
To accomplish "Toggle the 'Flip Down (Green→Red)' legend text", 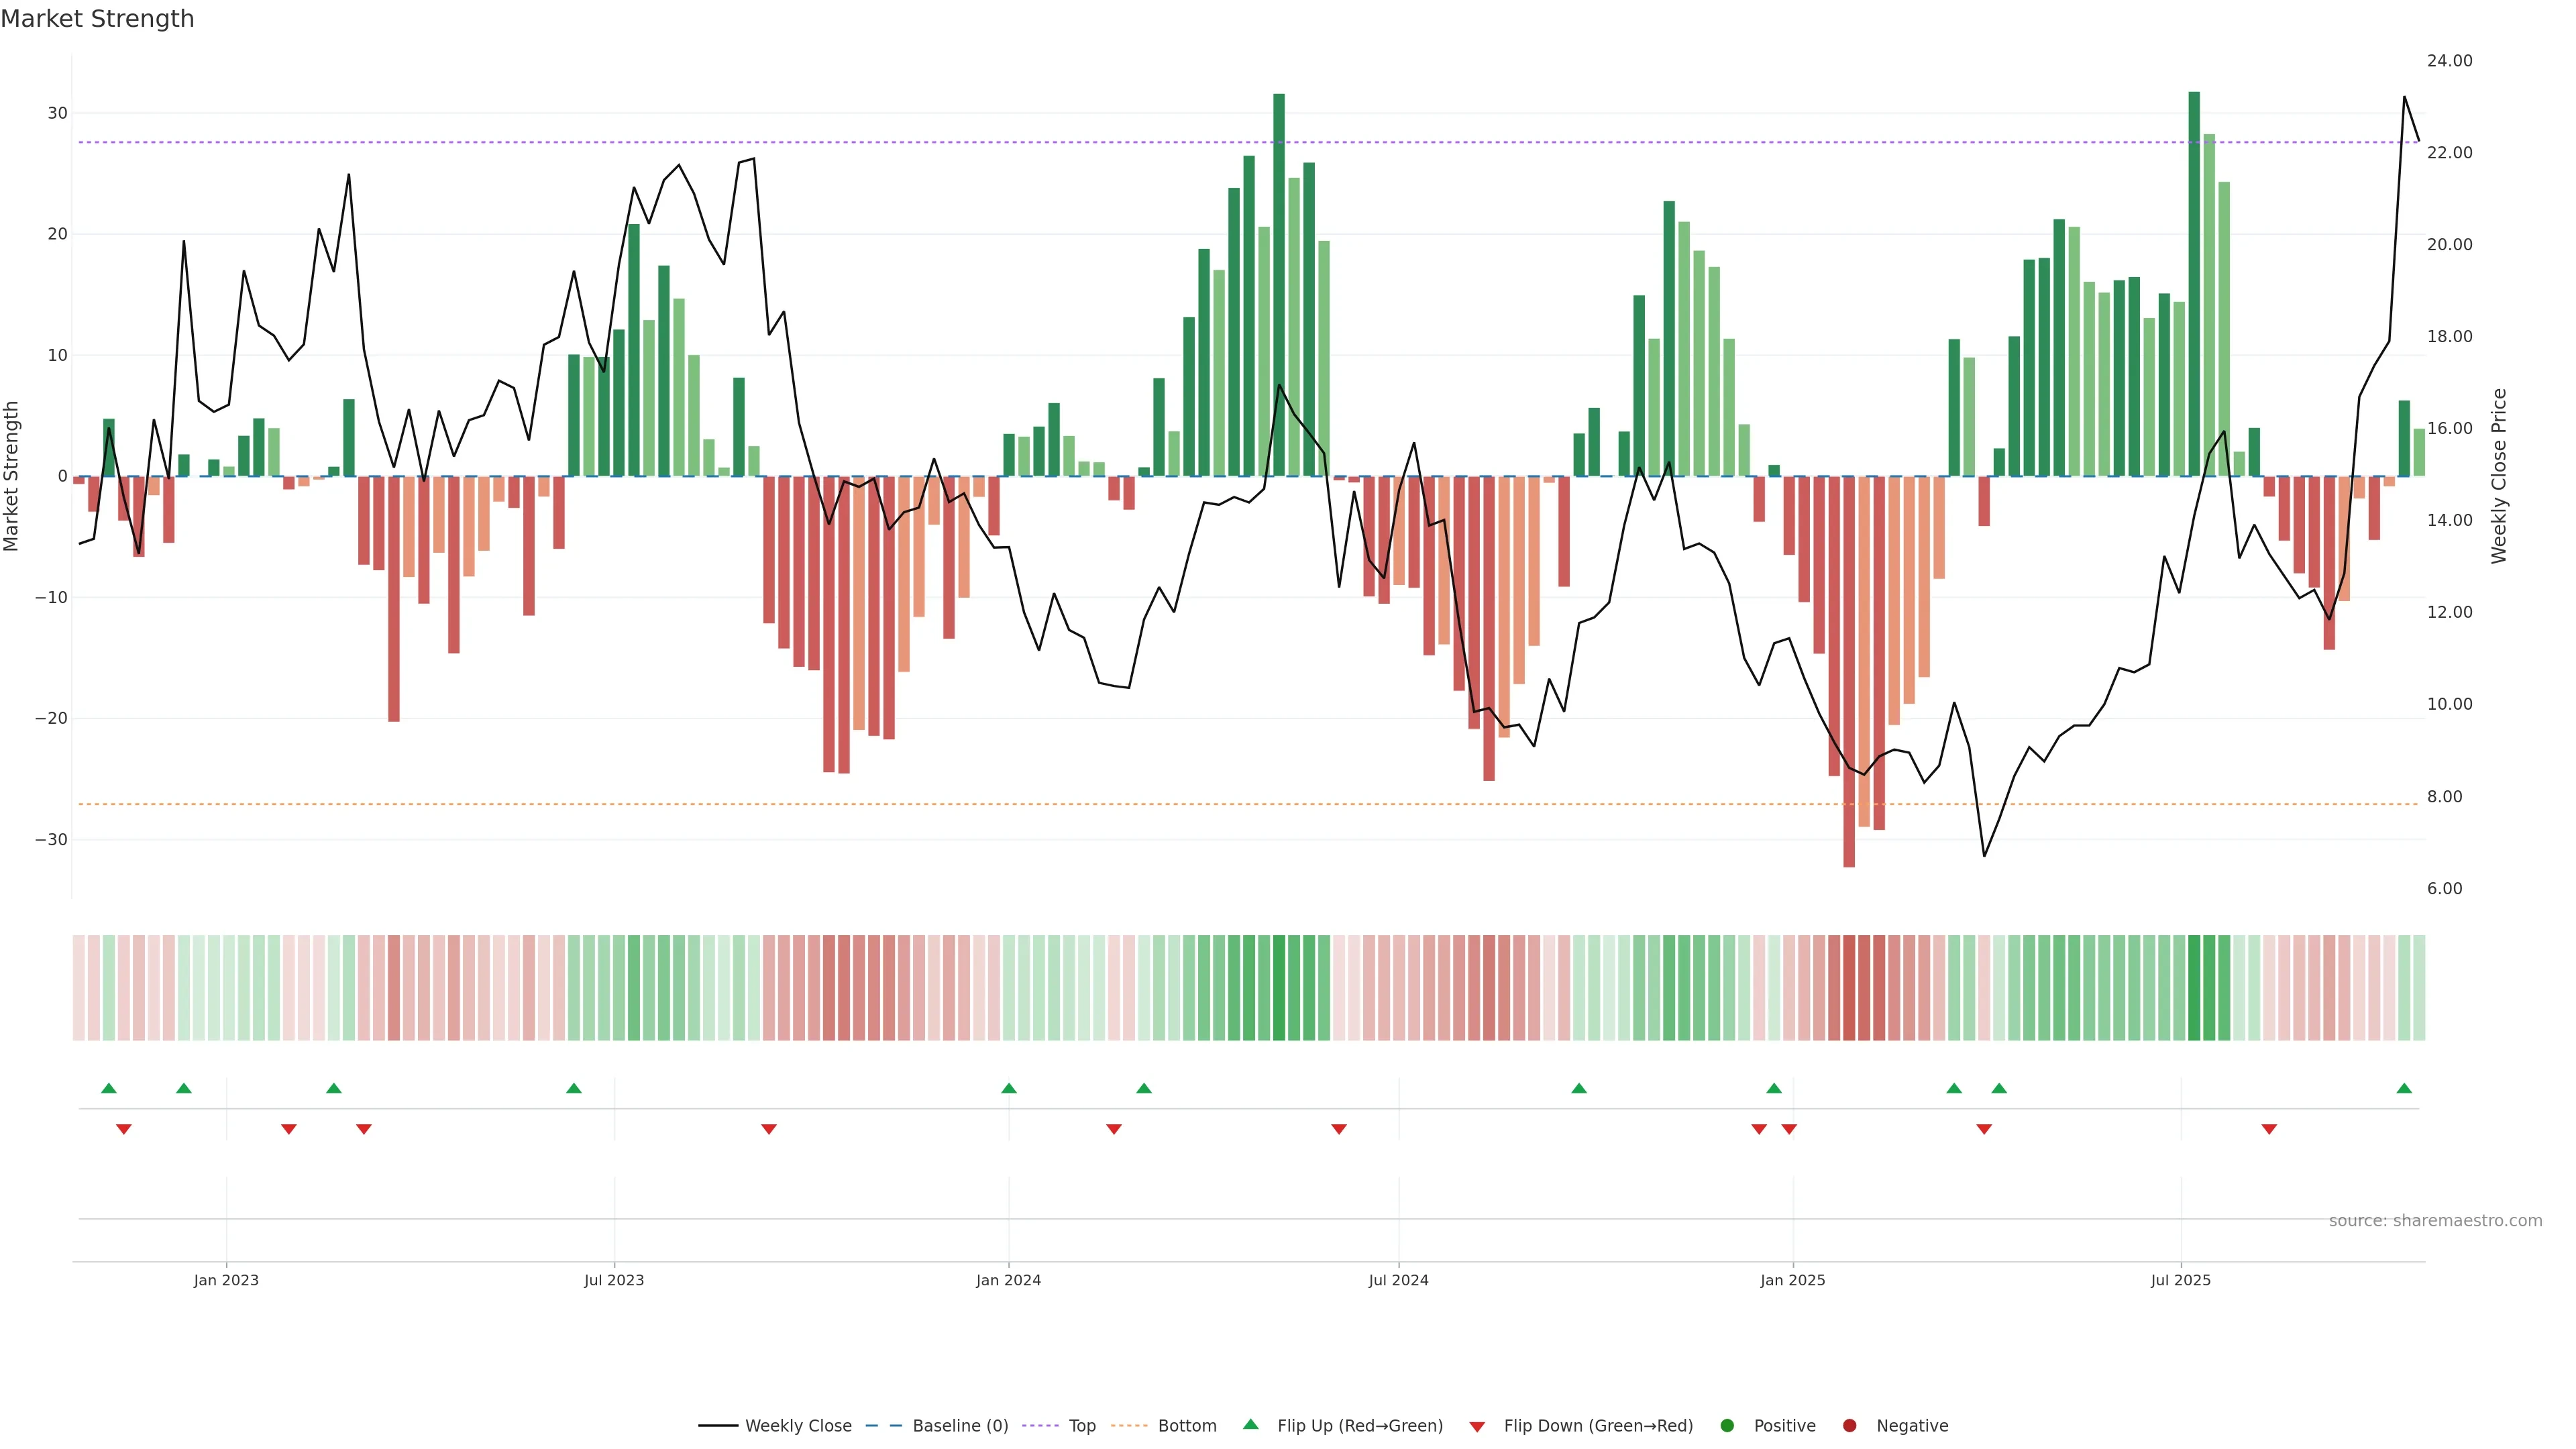I will coord(1598,1425).
